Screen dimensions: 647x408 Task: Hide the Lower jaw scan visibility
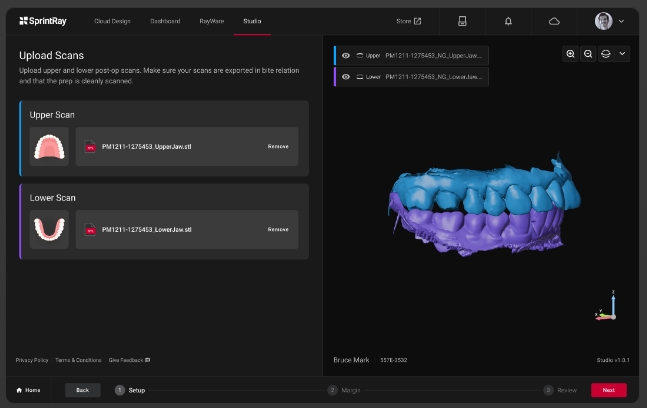click(x=346, y=76)
